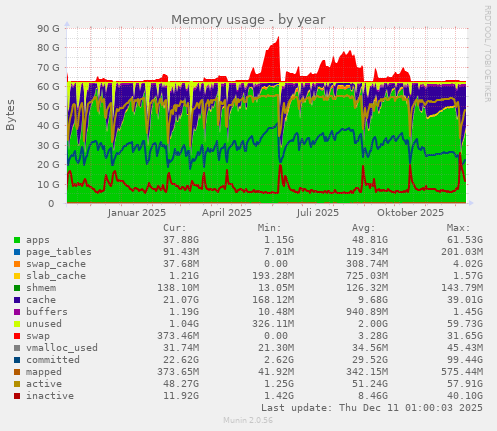Click the 'shmem' legend label
Image resolution: width=497 pixels, height=431 pixels.
coord(41,288)
